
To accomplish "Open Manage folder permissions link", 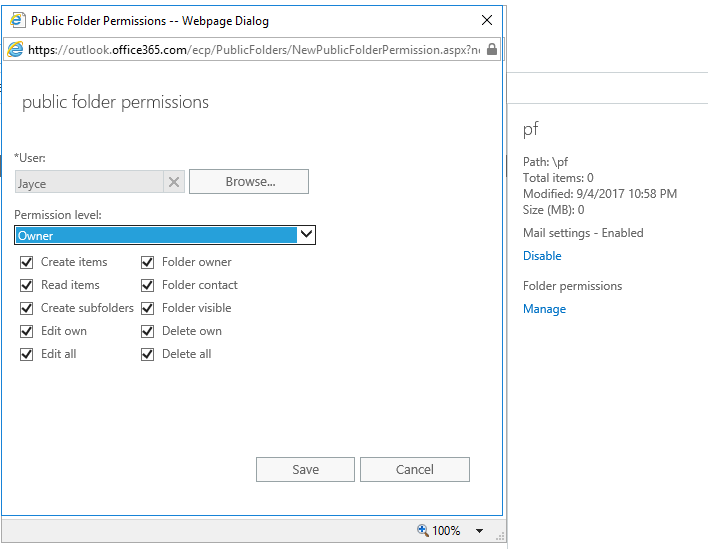I will coord(544,309).
